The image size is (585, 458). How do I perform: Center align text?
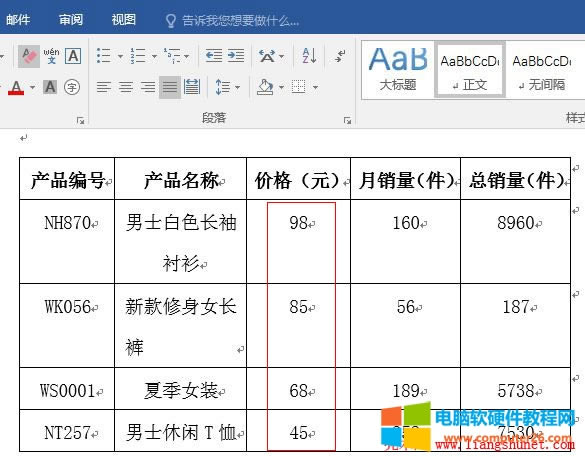tap(126, 87)
